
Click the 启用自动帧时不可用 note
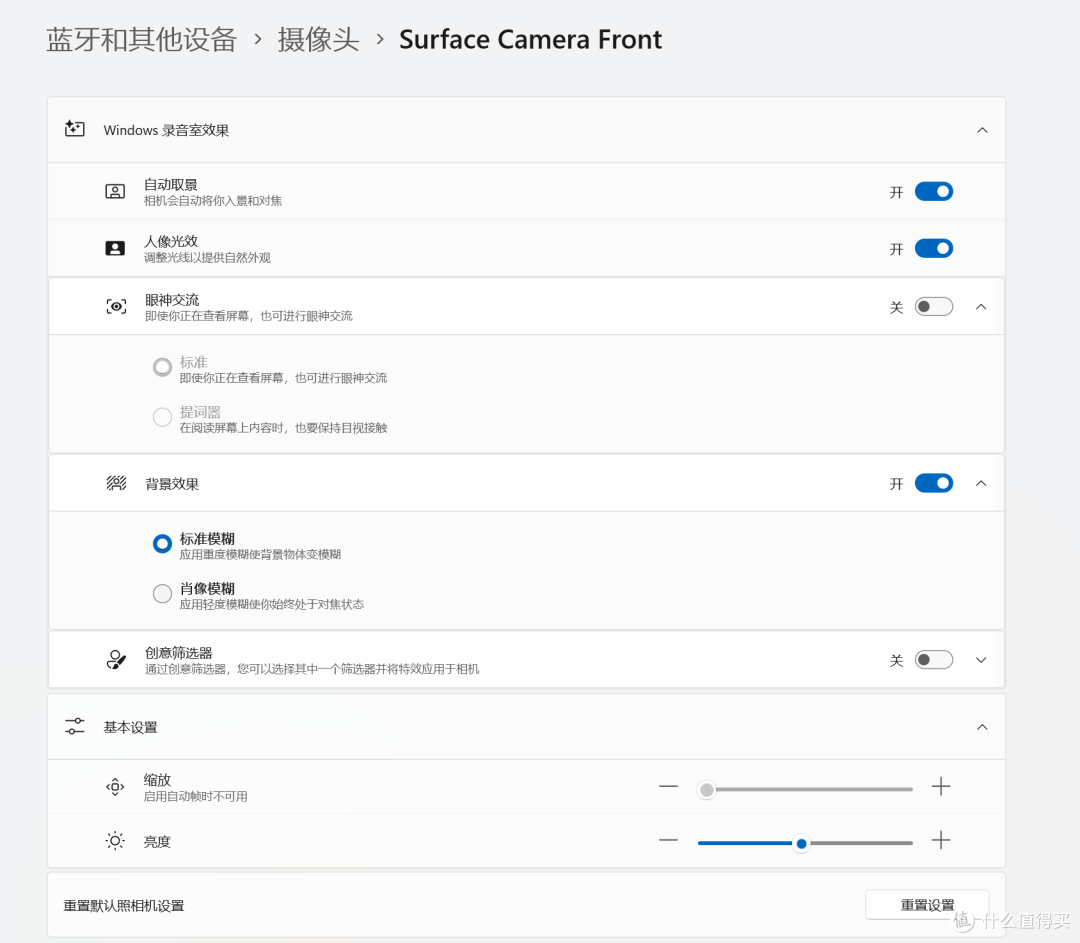(196, 796)
